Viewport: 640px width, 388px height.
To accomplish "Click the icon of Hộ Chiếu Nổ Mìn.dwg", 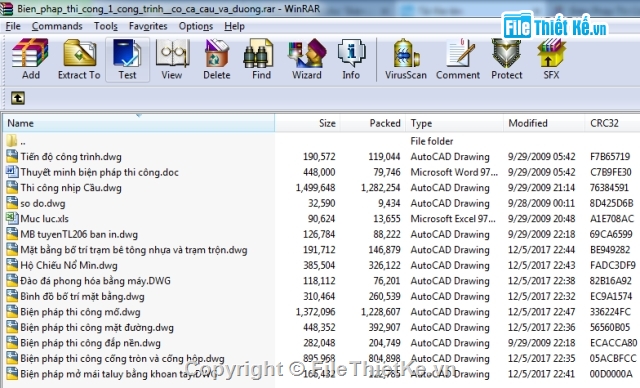I will click(x=12, y=265).
